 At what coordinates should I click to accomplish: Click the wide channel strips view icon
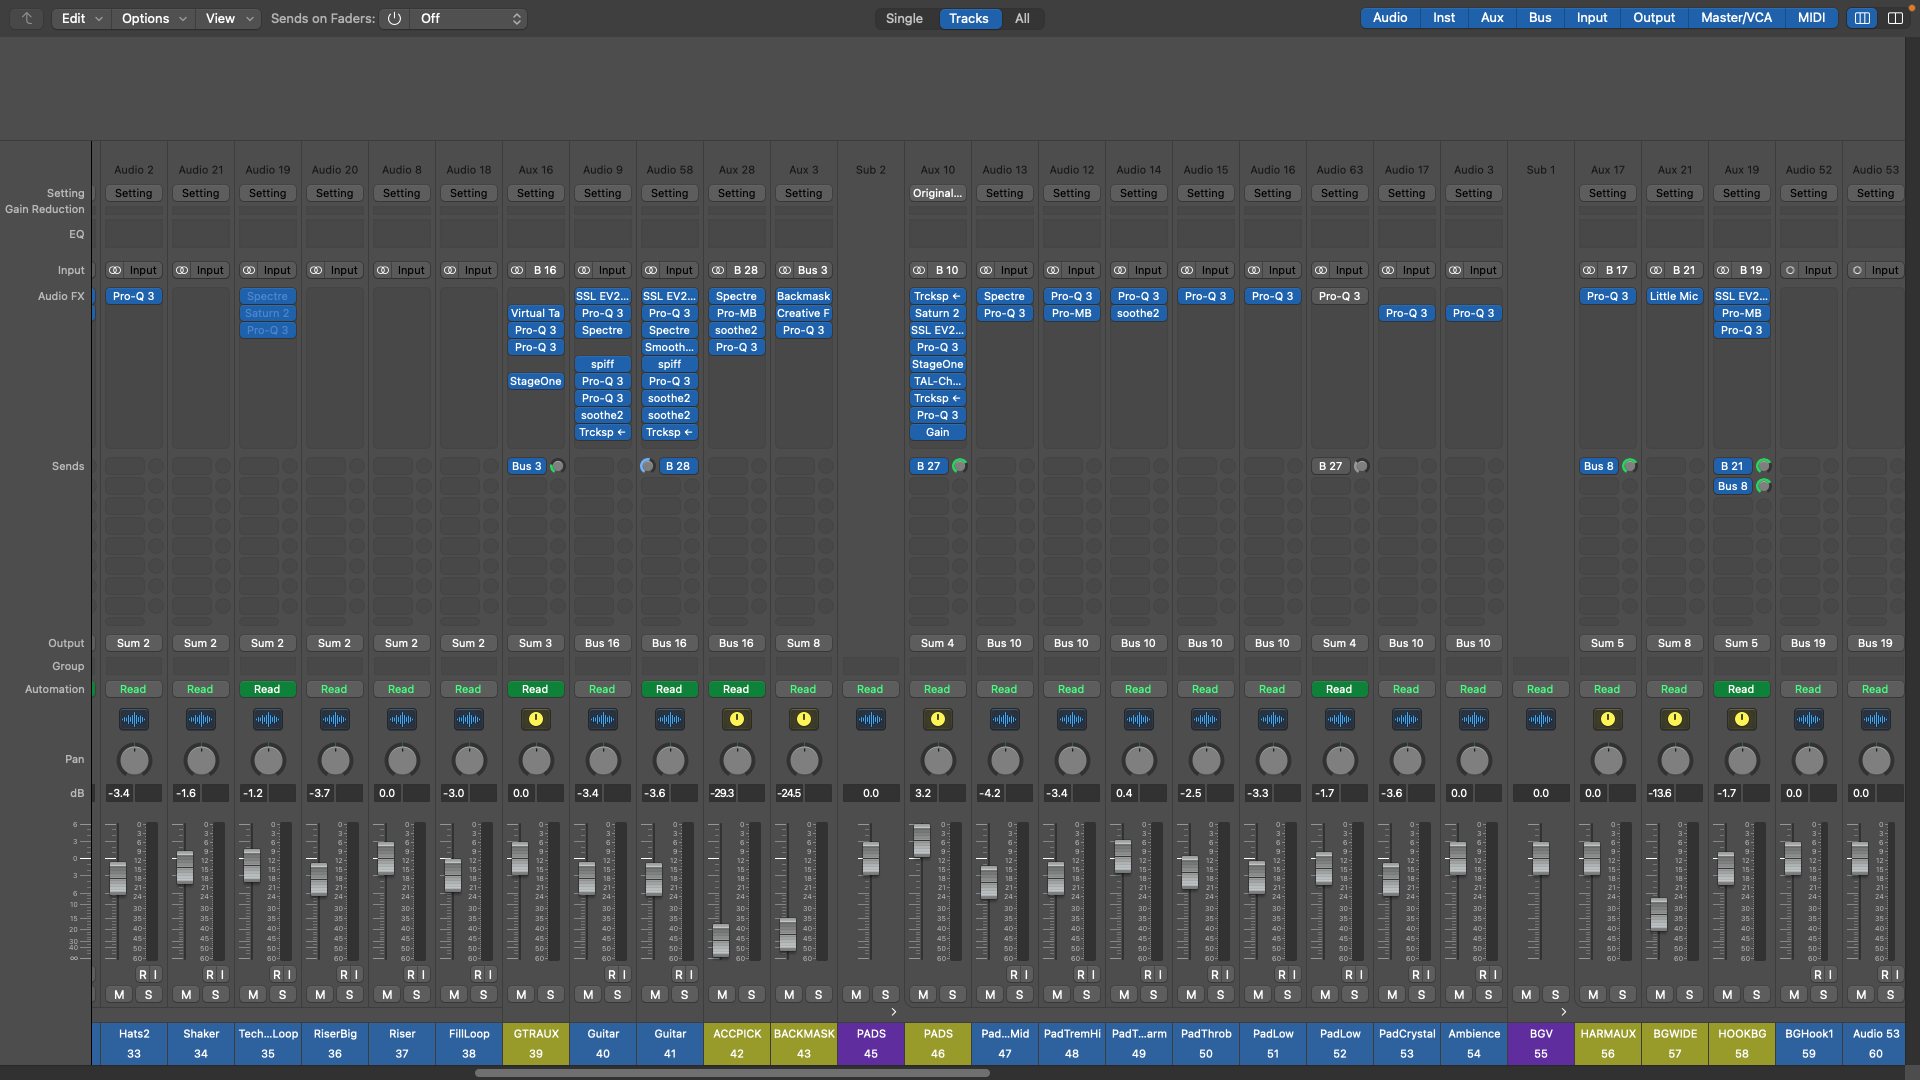click(x=1895, y=18)
